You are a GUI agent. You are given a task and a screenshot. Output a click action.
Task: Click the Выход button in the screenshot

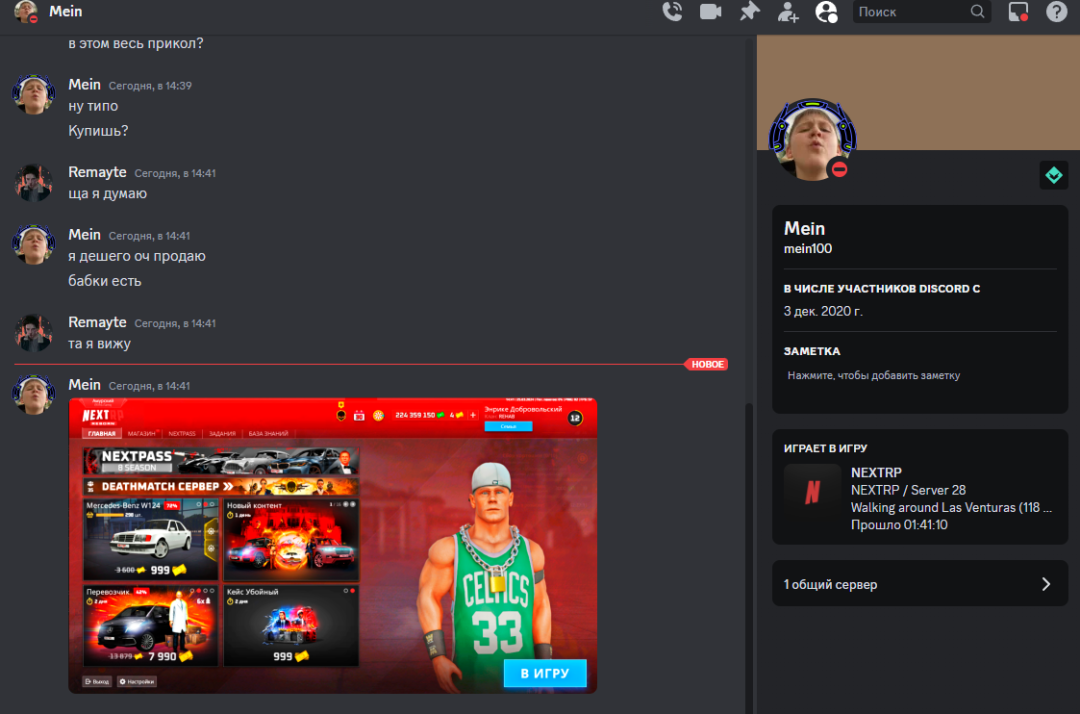tap(97, 682)
